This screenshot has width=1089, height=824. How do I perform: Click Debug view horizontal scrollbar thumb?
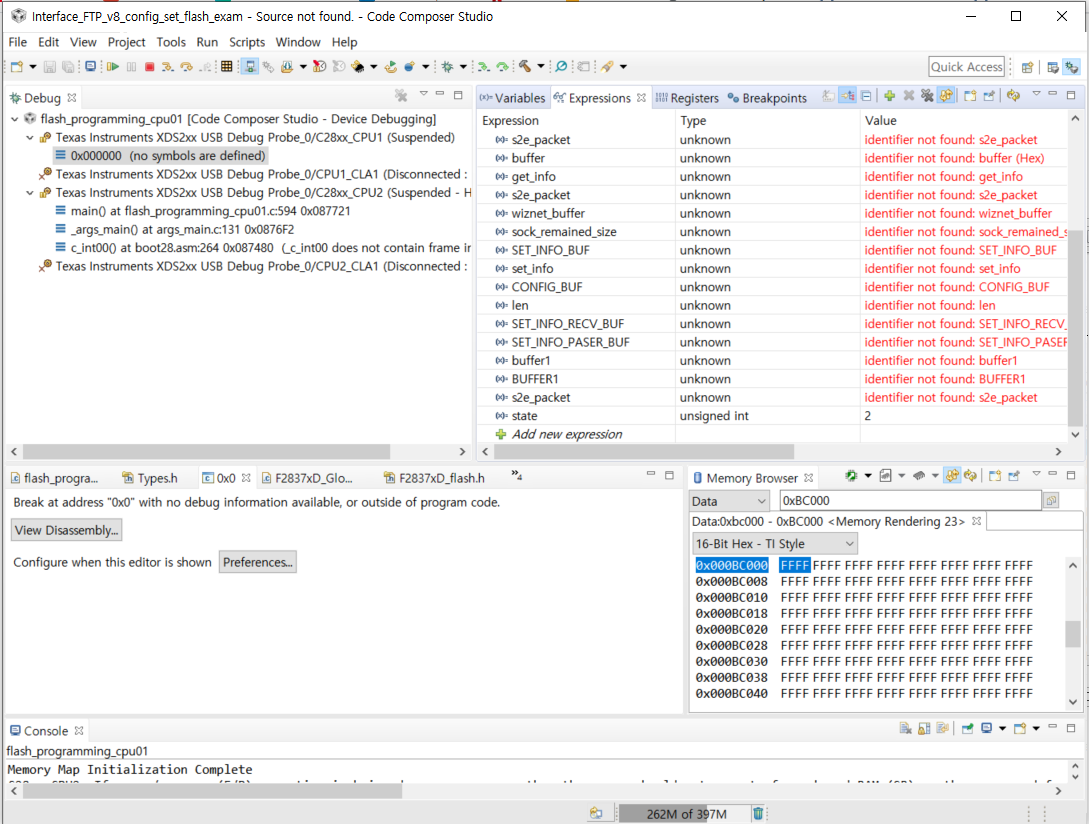point(206,452)
